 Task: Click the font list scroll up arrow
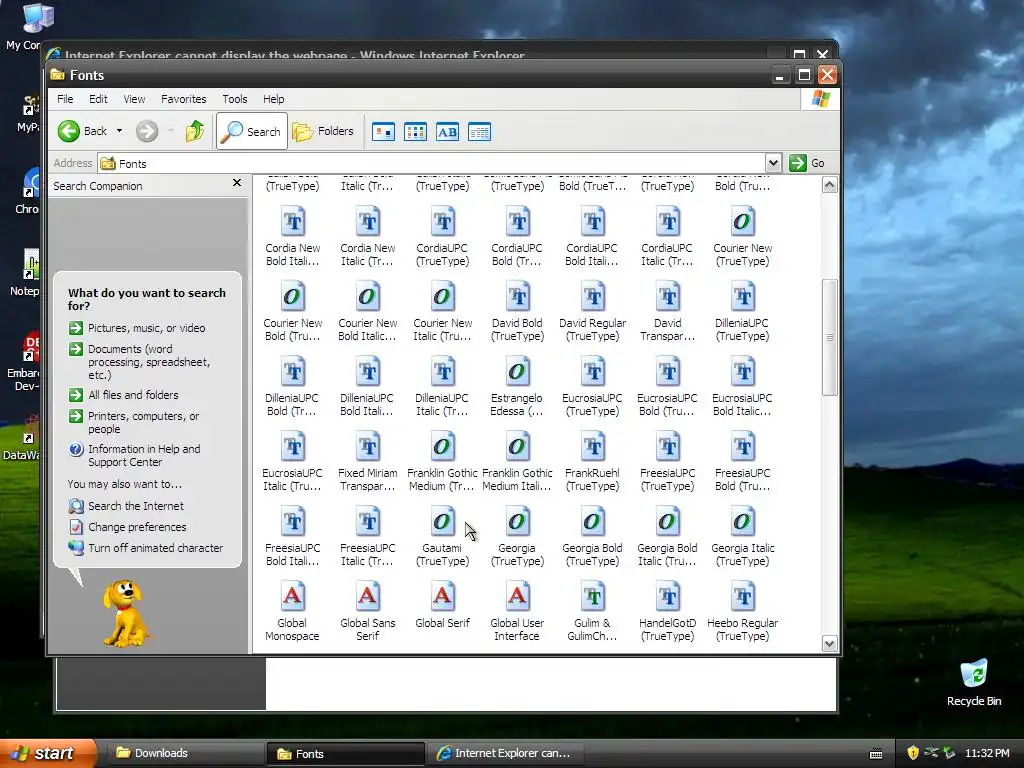coord(829,185)
